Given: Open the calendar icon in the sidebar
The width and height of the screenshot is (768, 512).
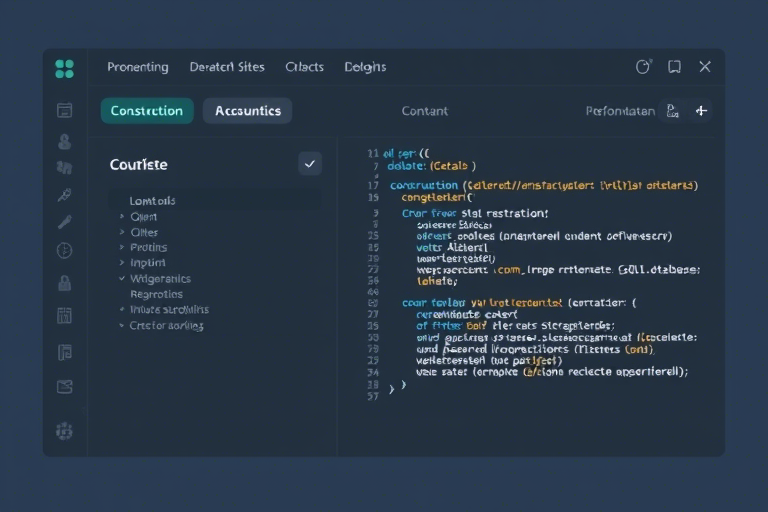Looking at the screenshot, I should (x=65, y=110).
